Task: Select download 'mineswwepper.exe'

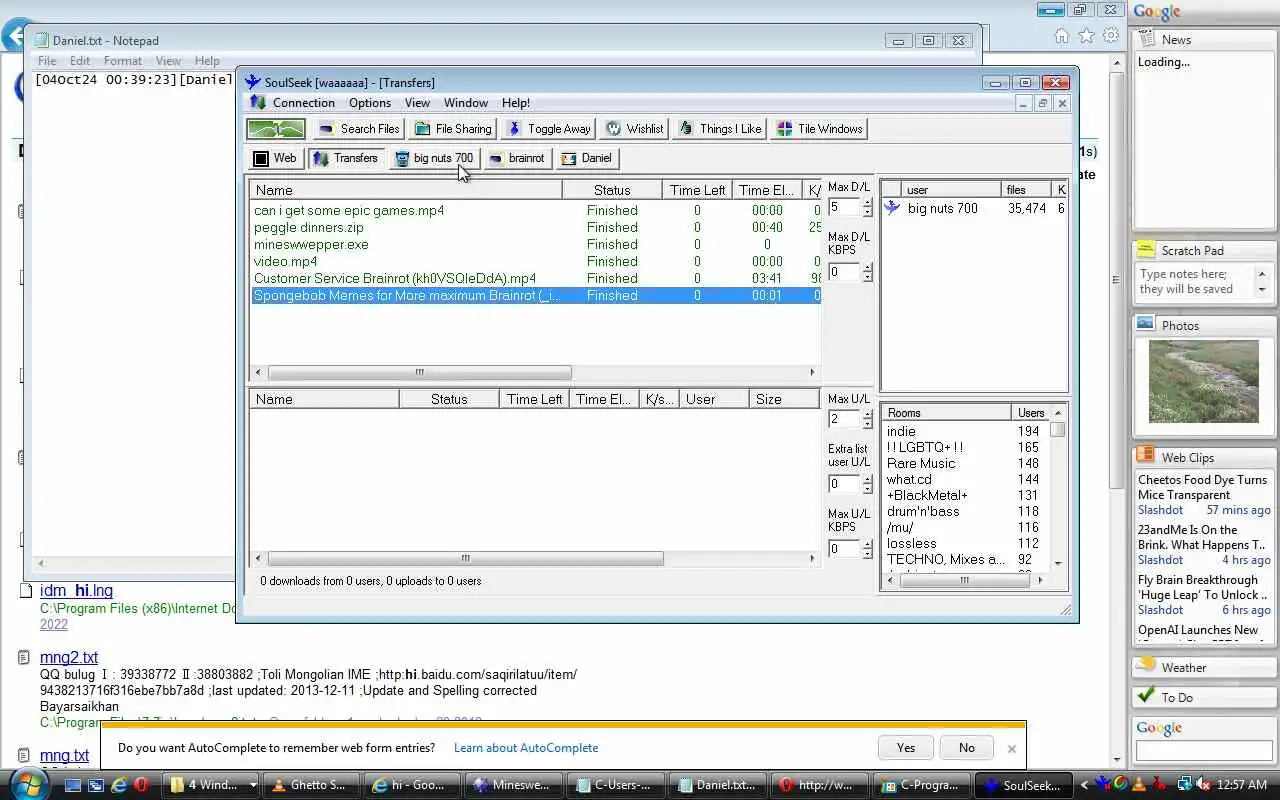Action: pyautogui.click(x=535, y=244)
